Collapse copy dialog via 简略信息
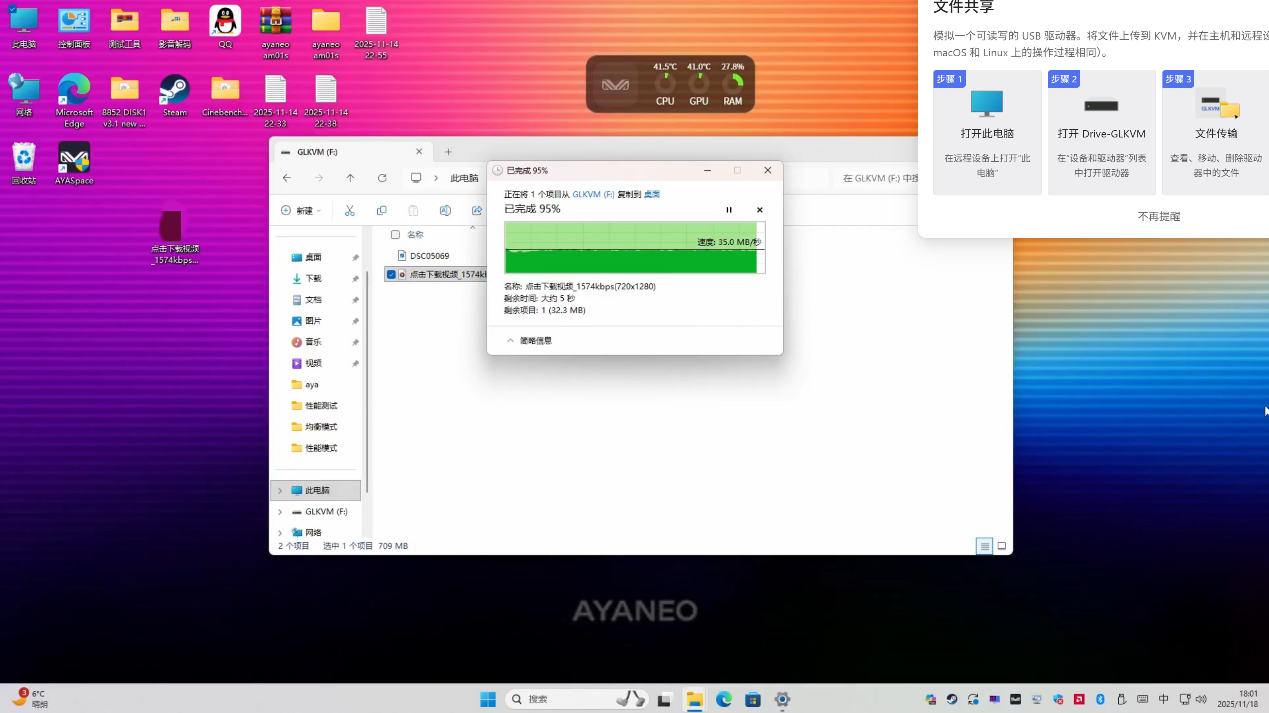 (530, 341)
